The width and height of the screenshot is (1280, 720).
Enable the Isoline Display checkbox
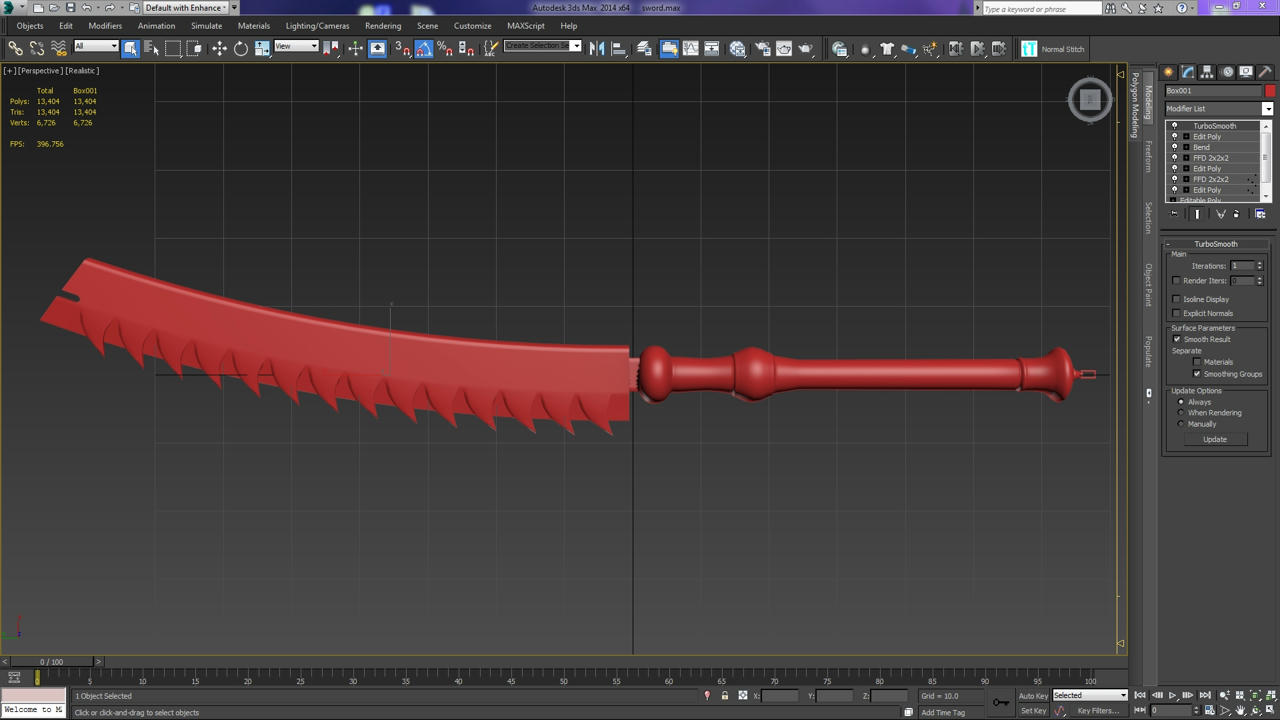point(1177,299)
